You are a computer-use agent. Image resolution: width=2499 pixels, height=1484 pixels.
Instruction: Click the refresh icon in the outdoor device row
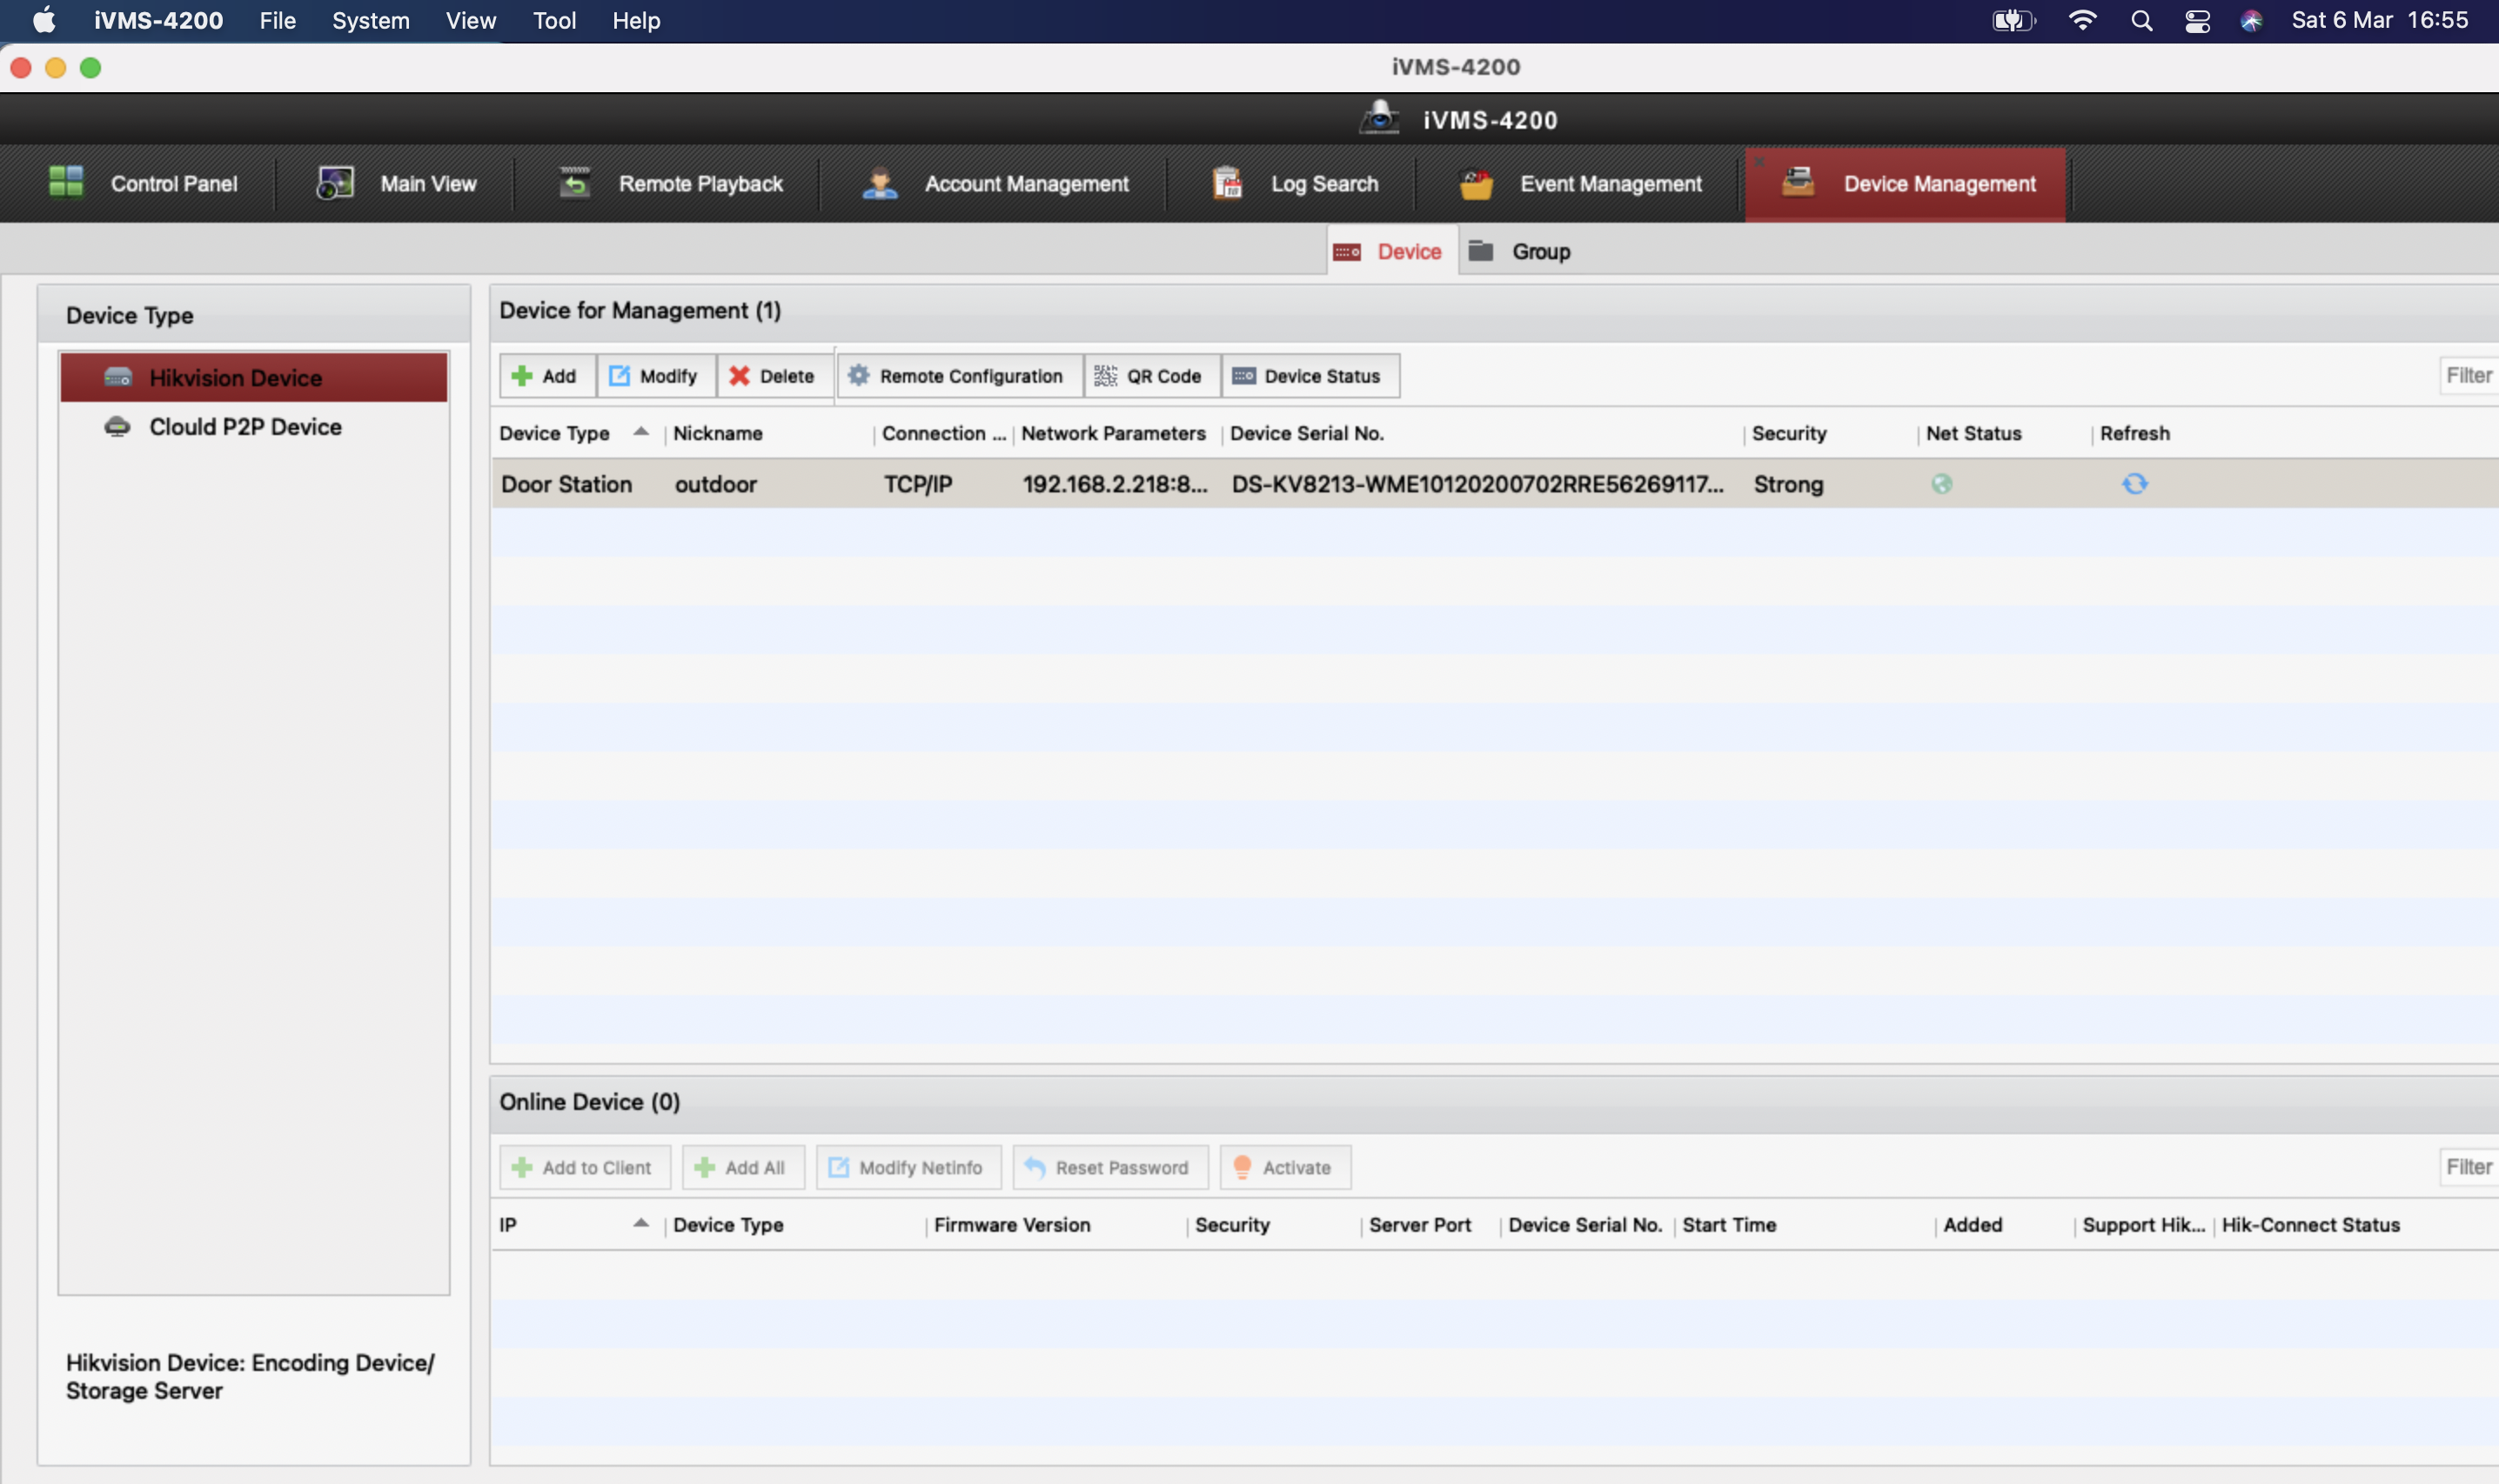pyautogui.click(x=2134, y=484)
